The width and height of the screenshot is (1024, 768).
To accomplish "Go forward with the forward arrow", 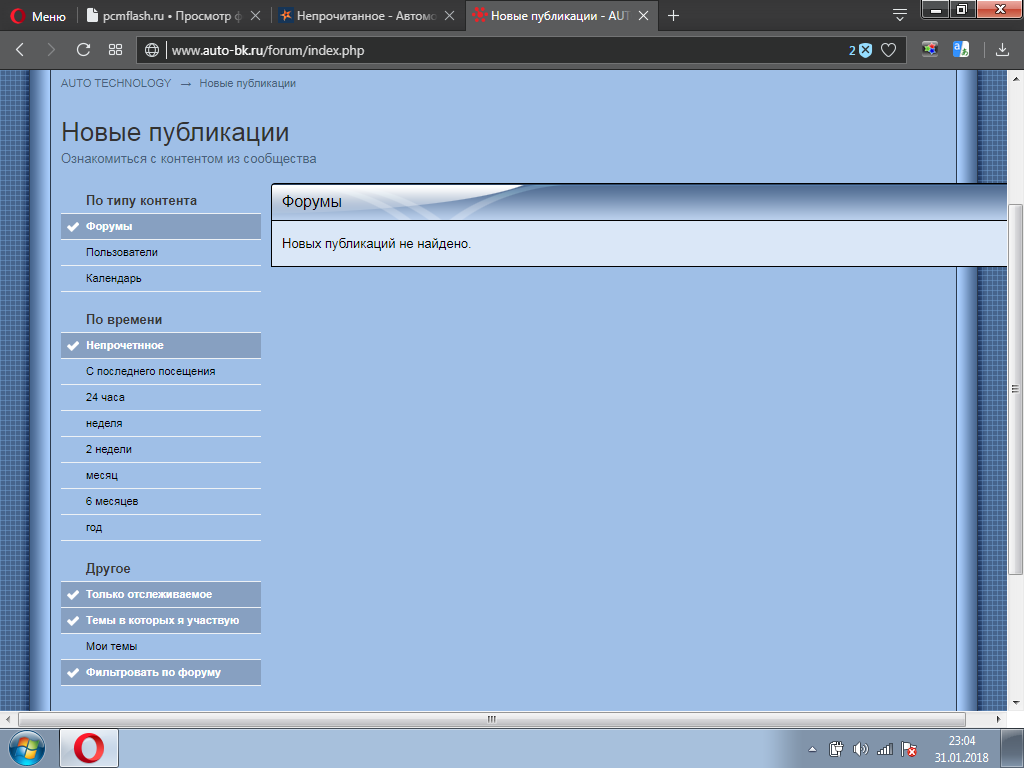I will point(51,50).
